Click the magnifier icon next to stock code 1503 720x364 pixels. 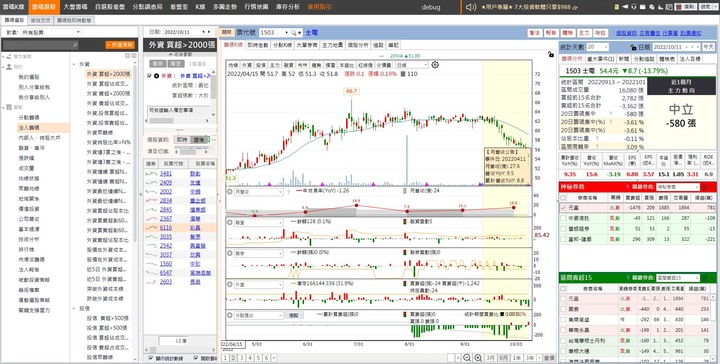293,33
